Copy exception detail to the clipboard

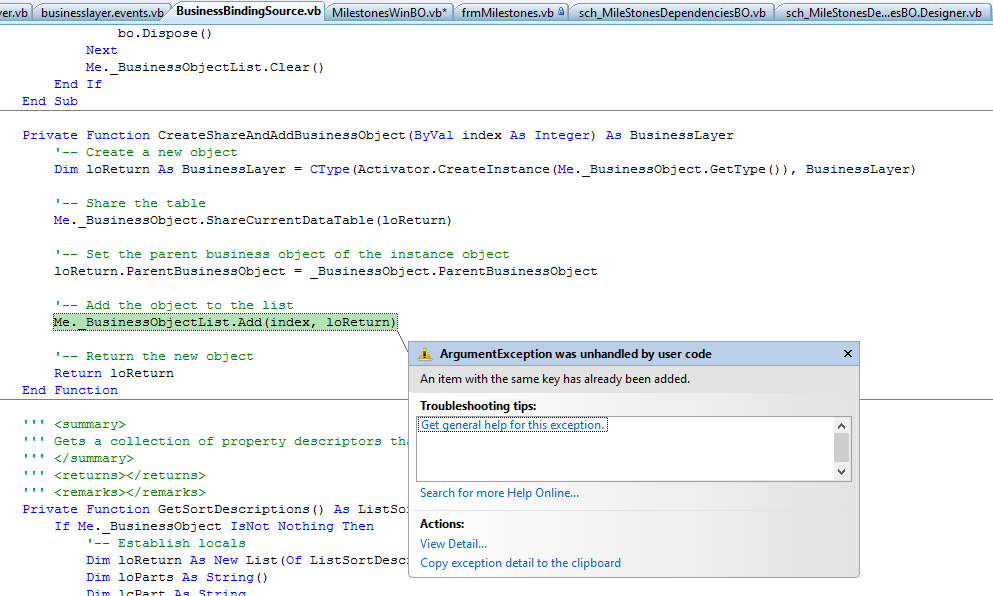click(x=520, y=563)
